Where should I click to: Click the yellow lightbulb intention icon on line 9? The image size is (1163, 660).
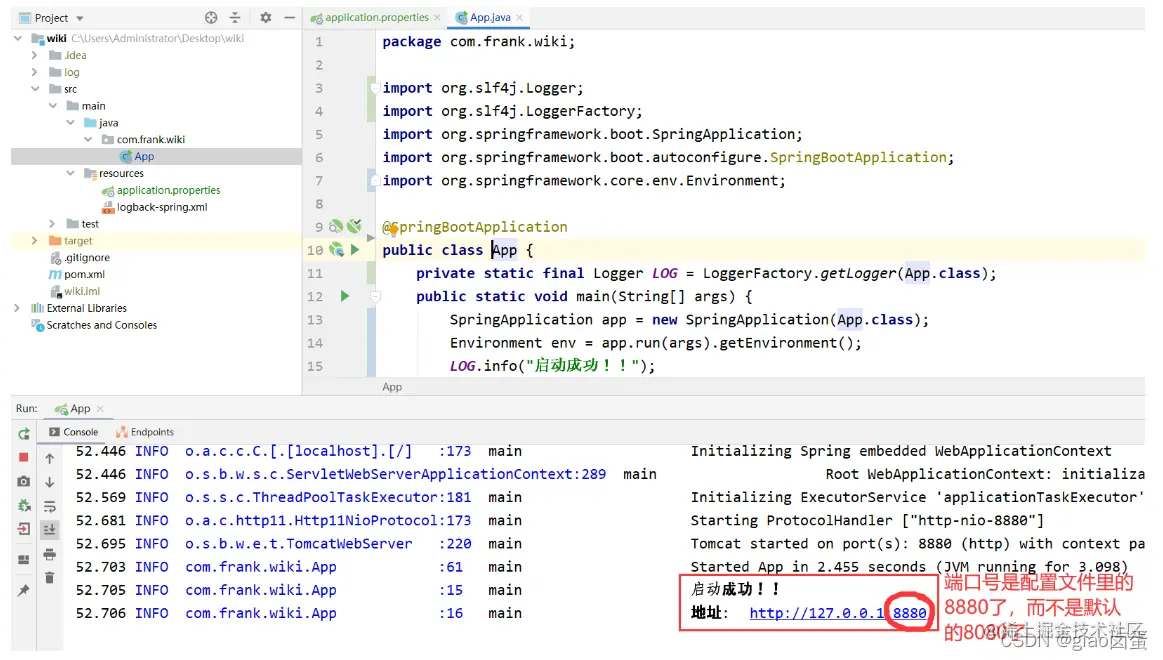coord(393,230)
